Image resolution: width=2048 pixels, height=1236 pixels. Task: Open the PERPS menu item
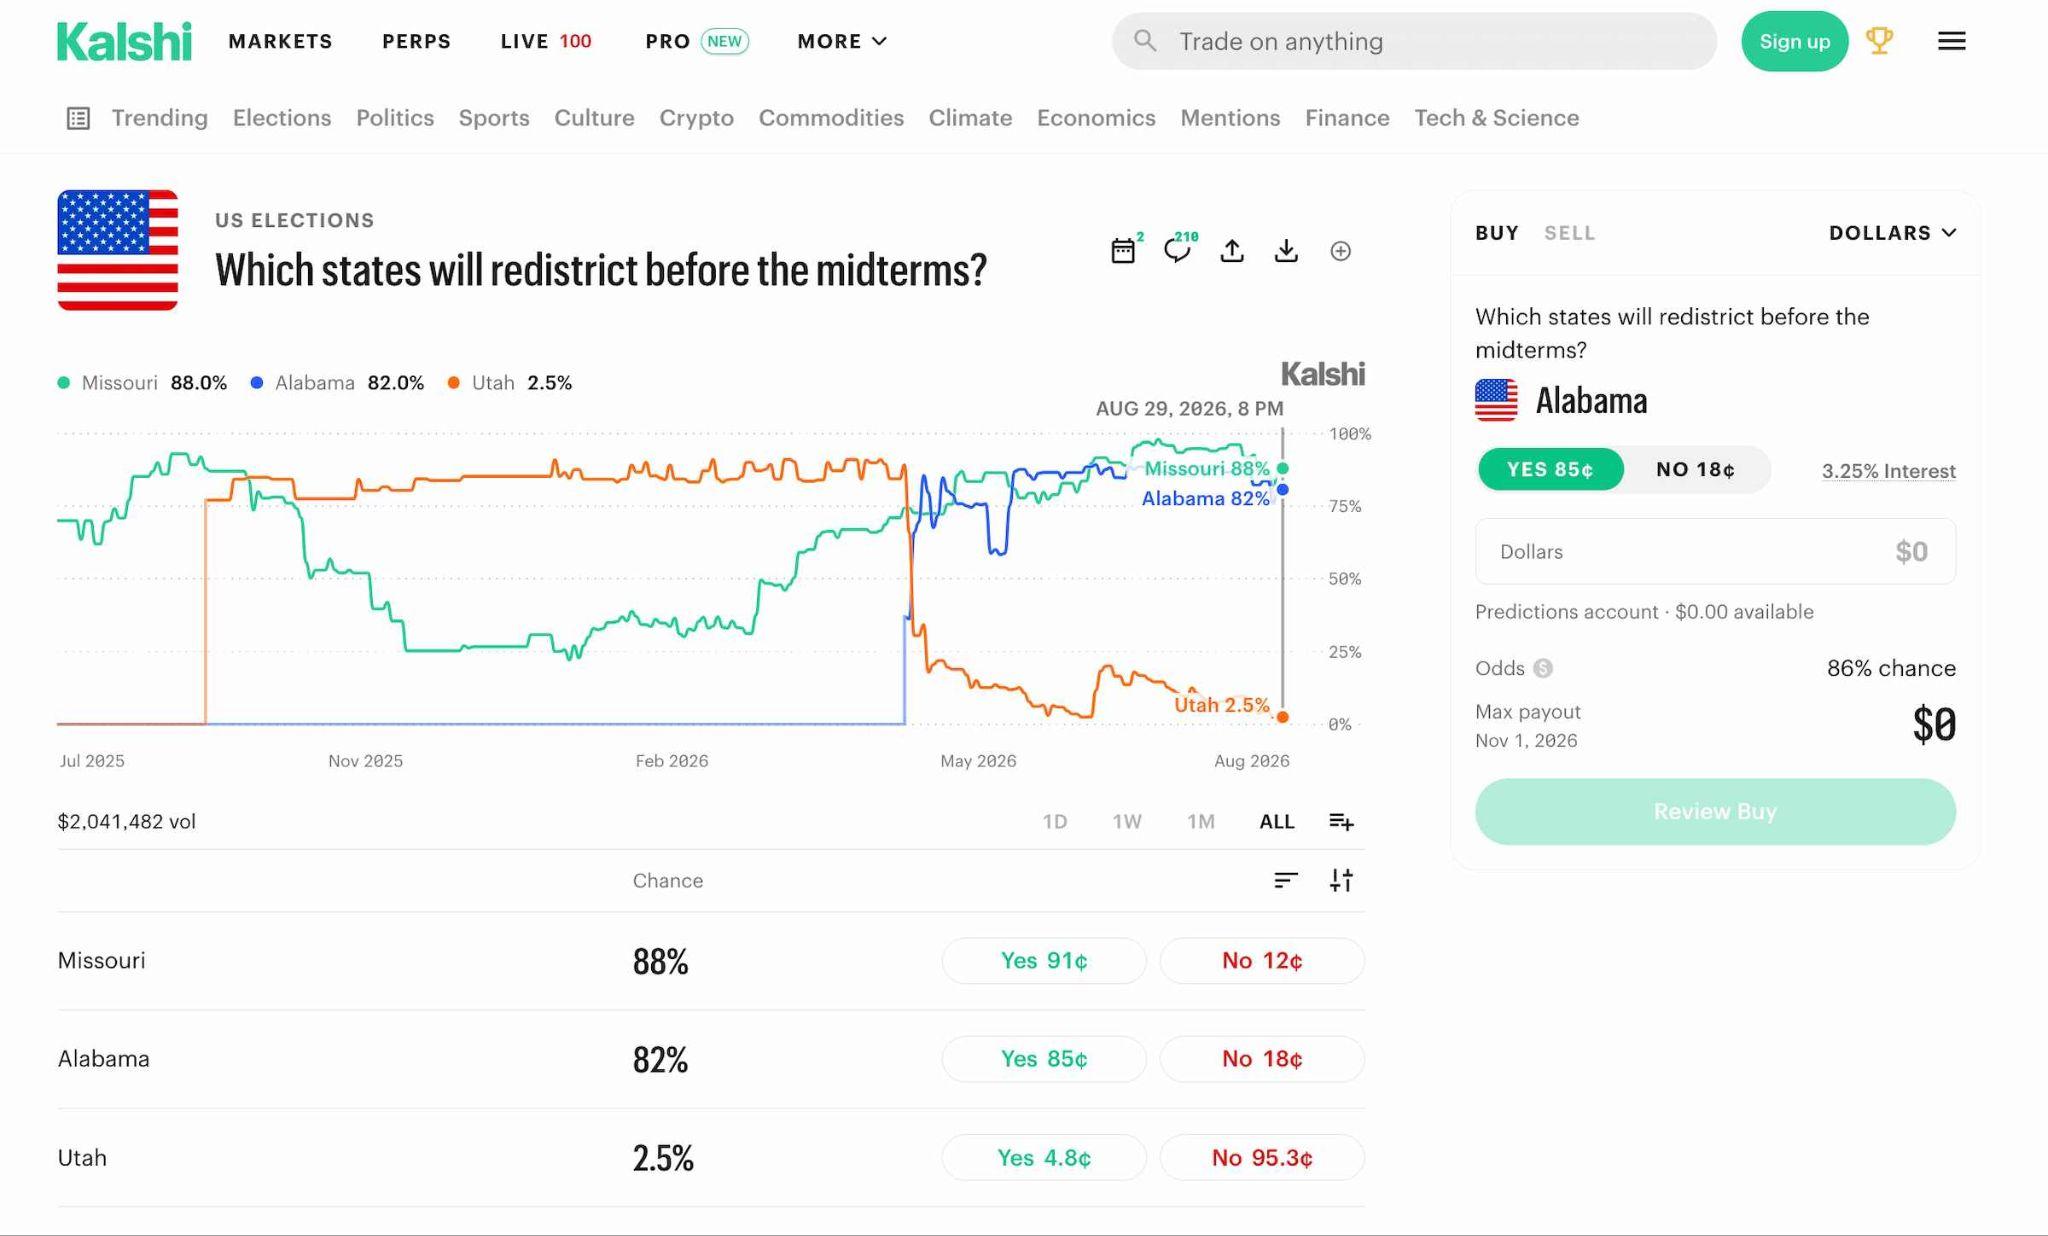pos(416,41)
